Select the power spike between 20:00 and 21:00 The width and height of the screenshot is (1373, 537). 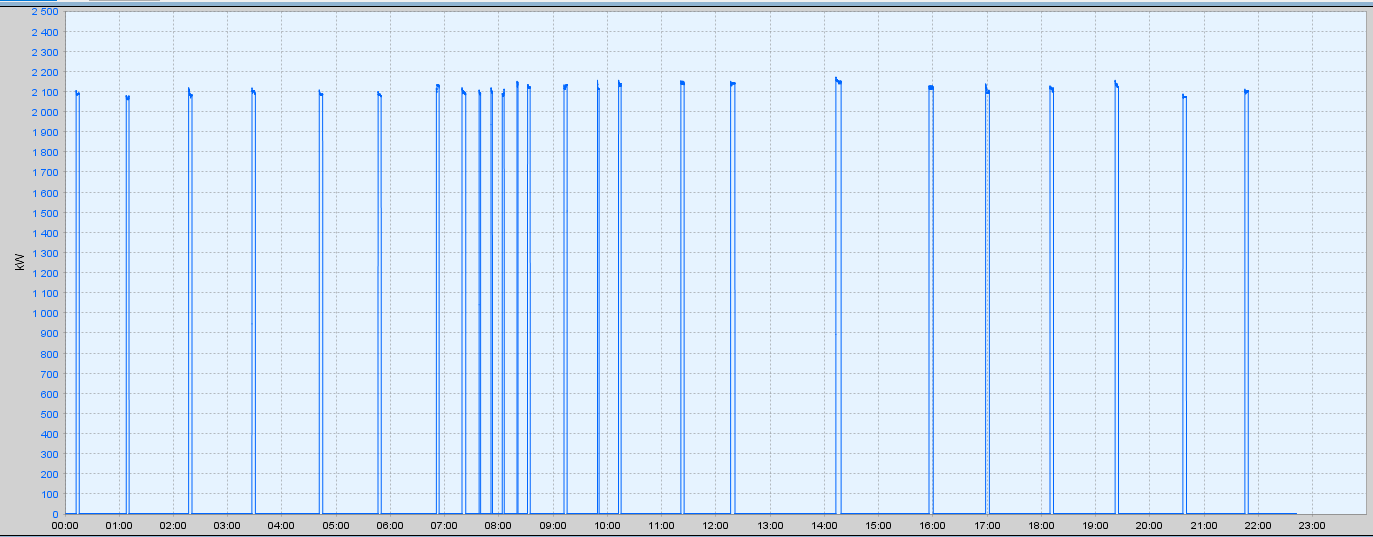click(x=1184, y=304)
